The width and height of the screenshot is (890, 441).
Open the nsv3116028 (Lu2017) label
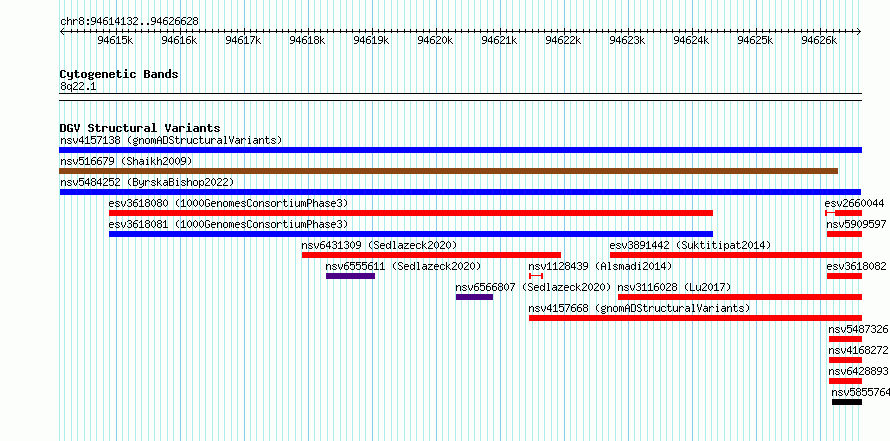pyautogui.click(x=674, y=287)
